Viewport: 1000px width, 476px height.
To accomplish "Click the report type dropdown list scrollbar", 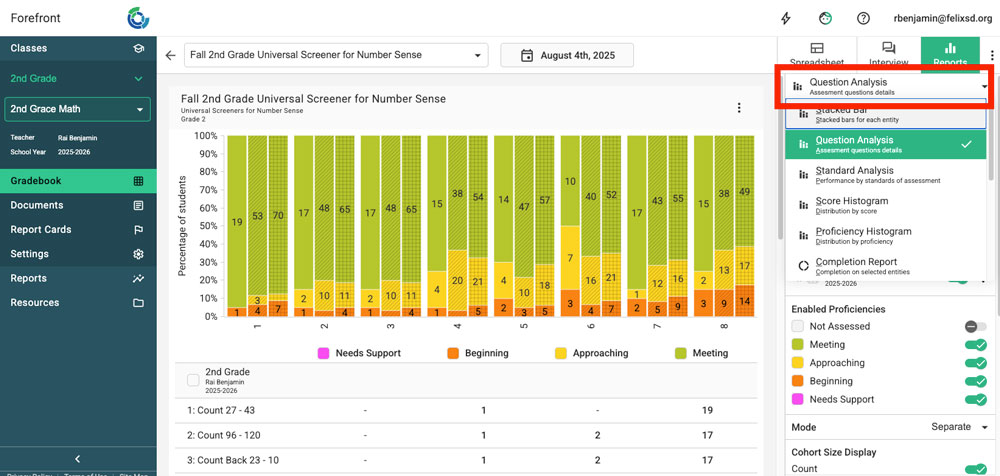I will (x=990, y=138).
